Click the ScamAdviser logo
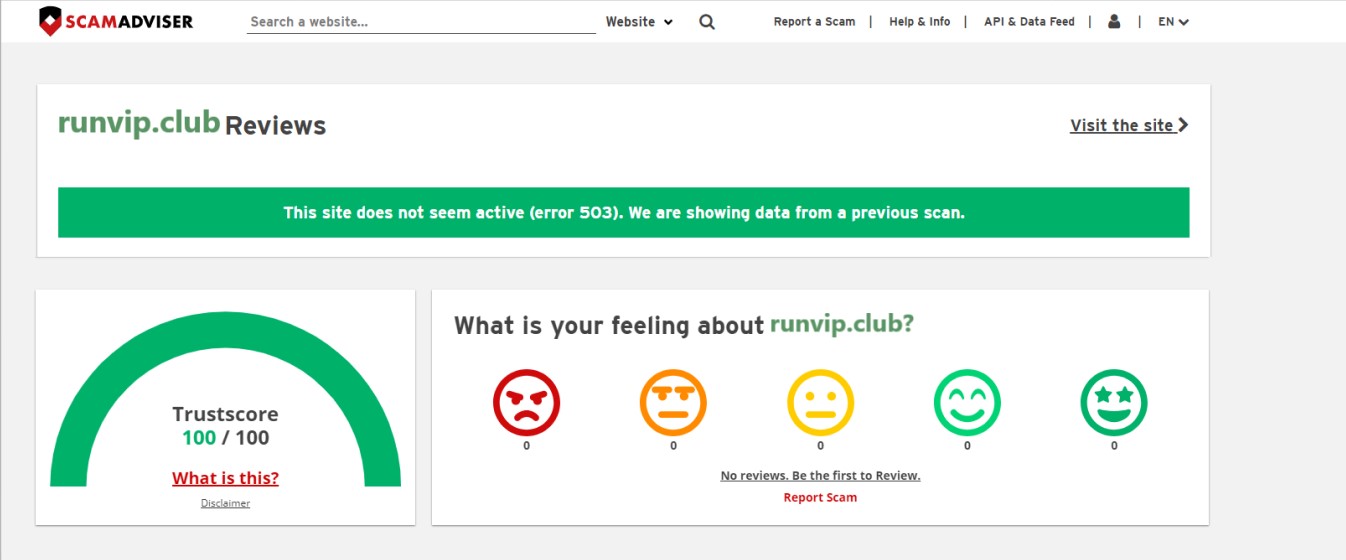Viewport: 1346px width, 560px height. click(x=115, y=21)
